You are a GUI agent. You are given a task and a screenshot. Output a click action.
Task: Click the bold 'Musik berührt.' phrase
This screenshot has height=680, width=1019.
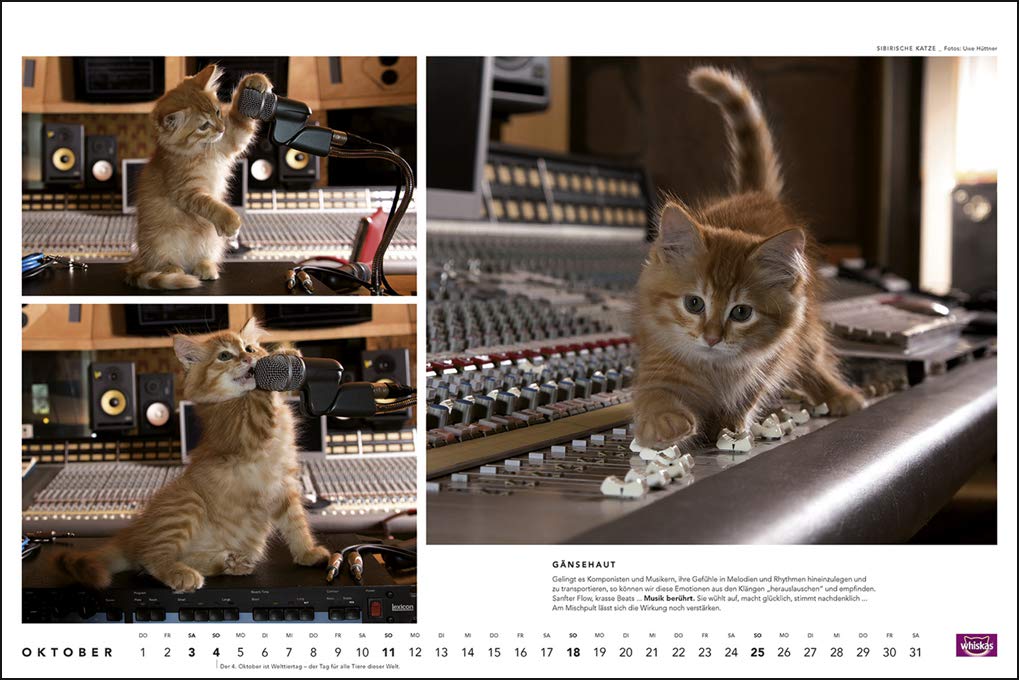[669, 597]
